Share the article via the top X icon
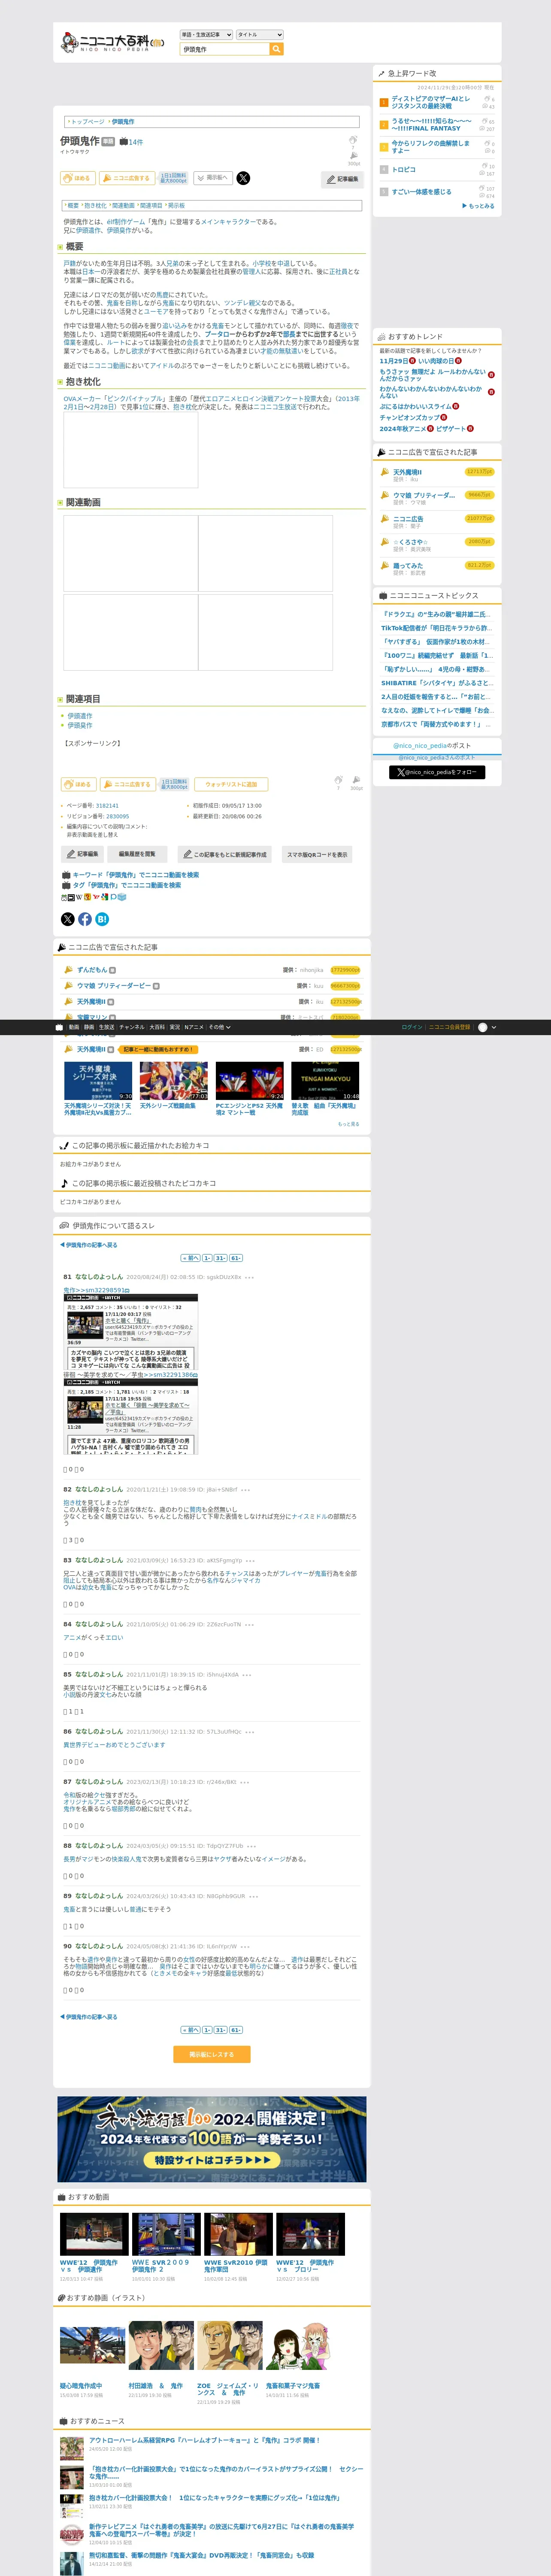551x2576 pixels. point(243,178)
